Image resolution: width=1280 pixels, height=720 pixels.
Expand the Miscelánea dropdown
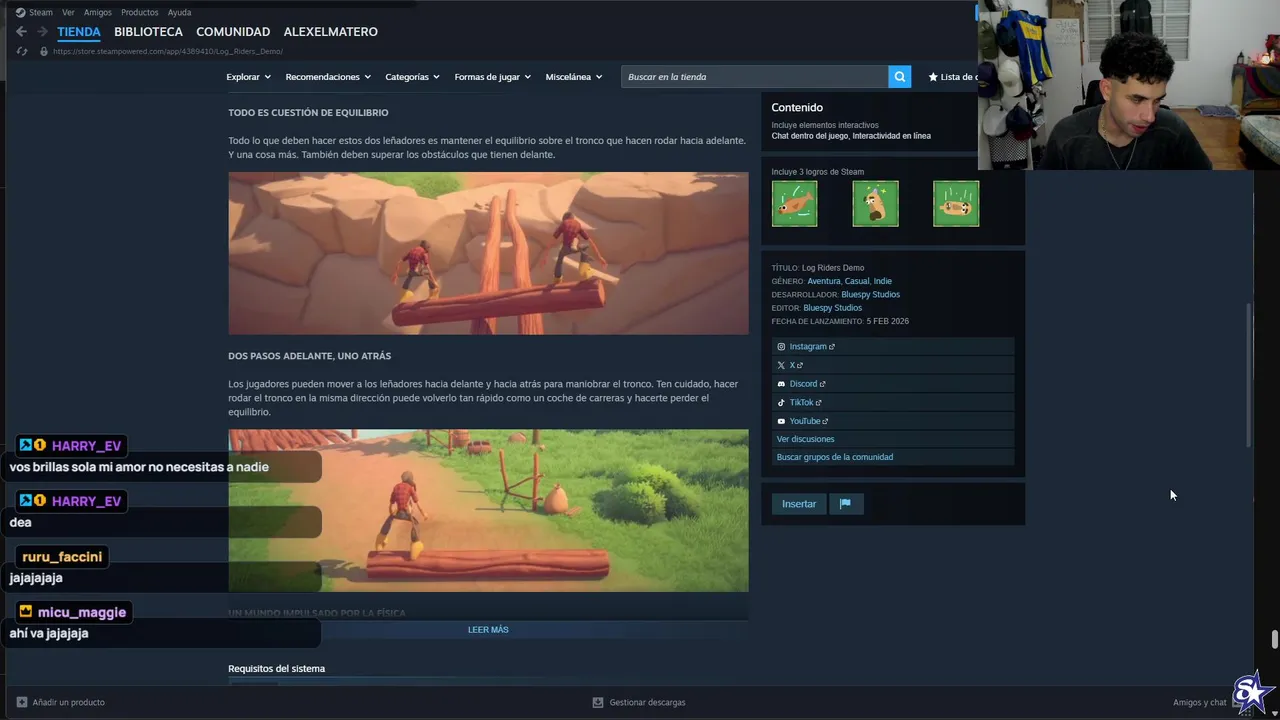(x=574, y=77)
